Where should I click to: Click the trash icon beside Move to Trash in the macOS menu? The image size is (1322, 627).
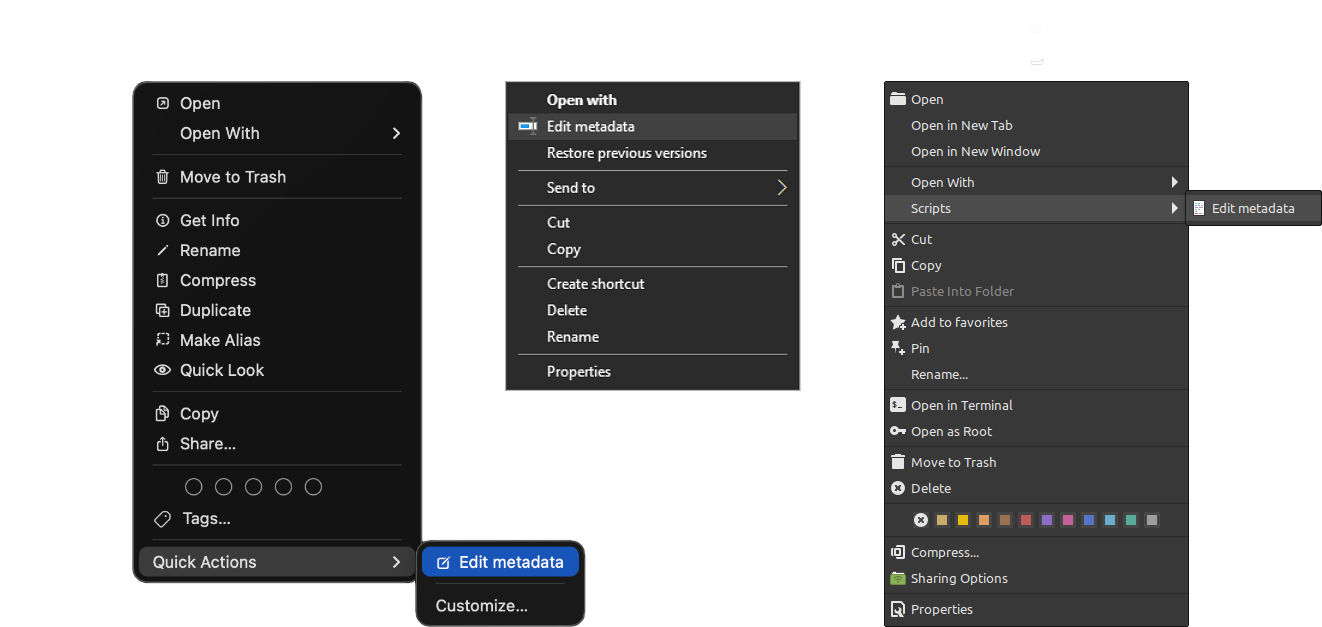163,177
